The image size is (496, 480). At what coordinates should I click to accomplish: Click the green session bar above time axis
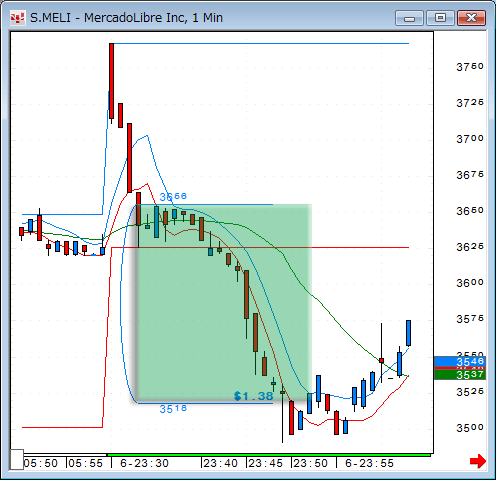click(269, 455)
